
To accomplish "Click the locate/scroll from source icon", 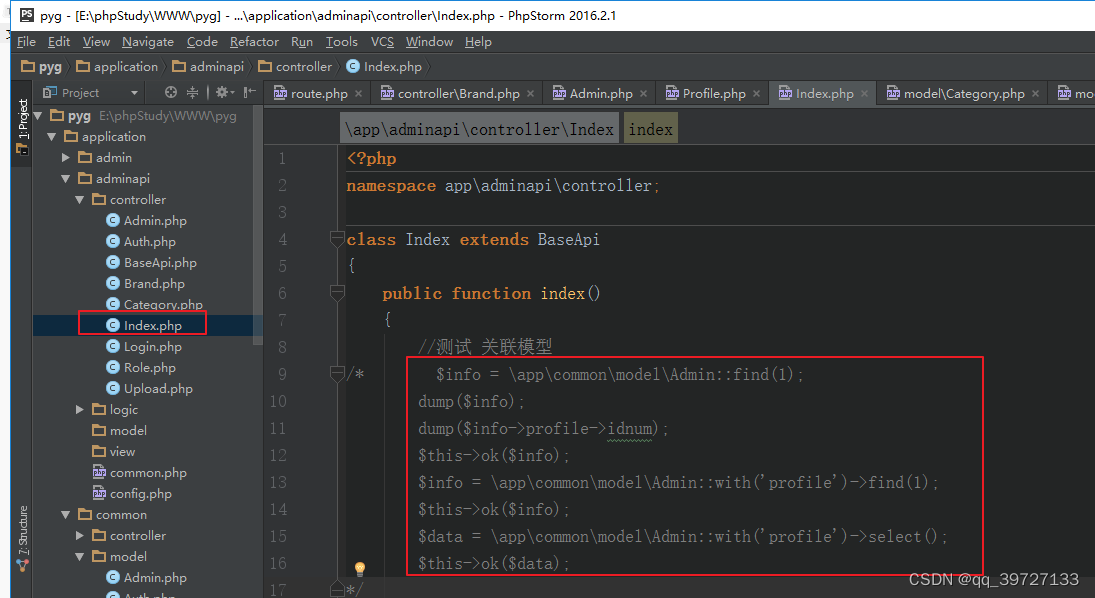I will 171,92.
